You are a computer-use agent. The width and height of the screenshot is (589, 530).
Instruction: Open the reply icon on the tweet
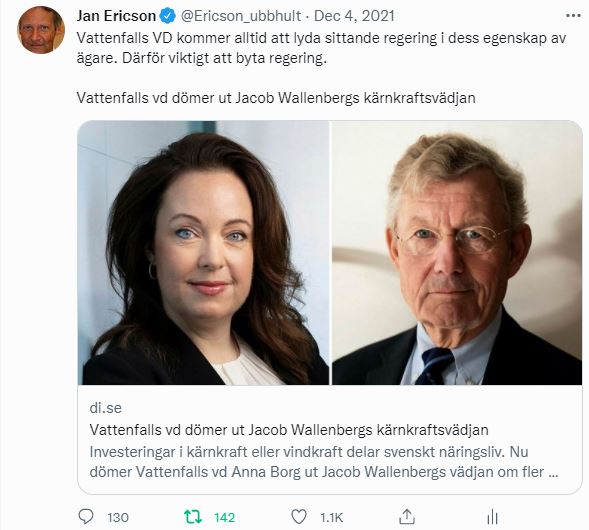[86, 517]
